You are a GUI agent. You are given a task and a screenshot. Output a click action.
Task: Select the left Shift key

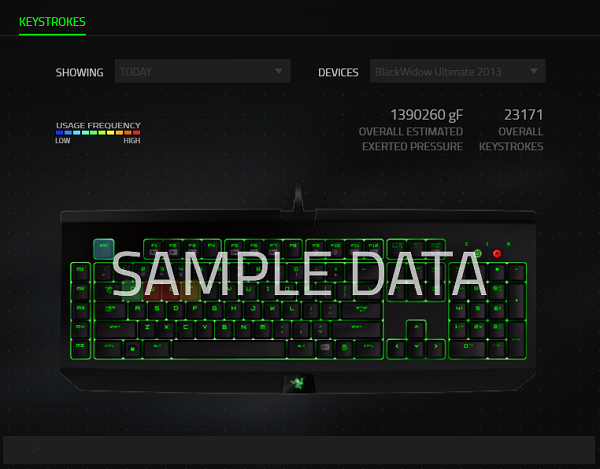116,330
